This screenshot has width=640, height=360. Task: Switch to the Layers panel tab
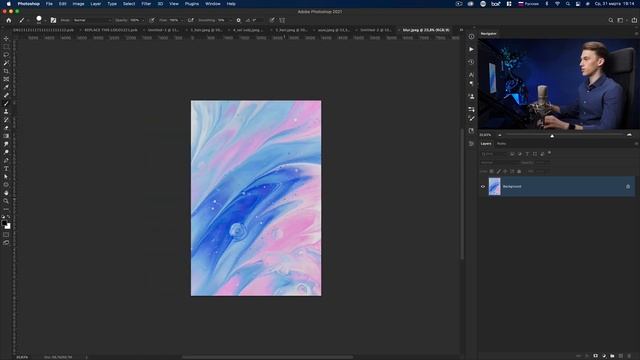pyautogui.click(x=486, y=144)
